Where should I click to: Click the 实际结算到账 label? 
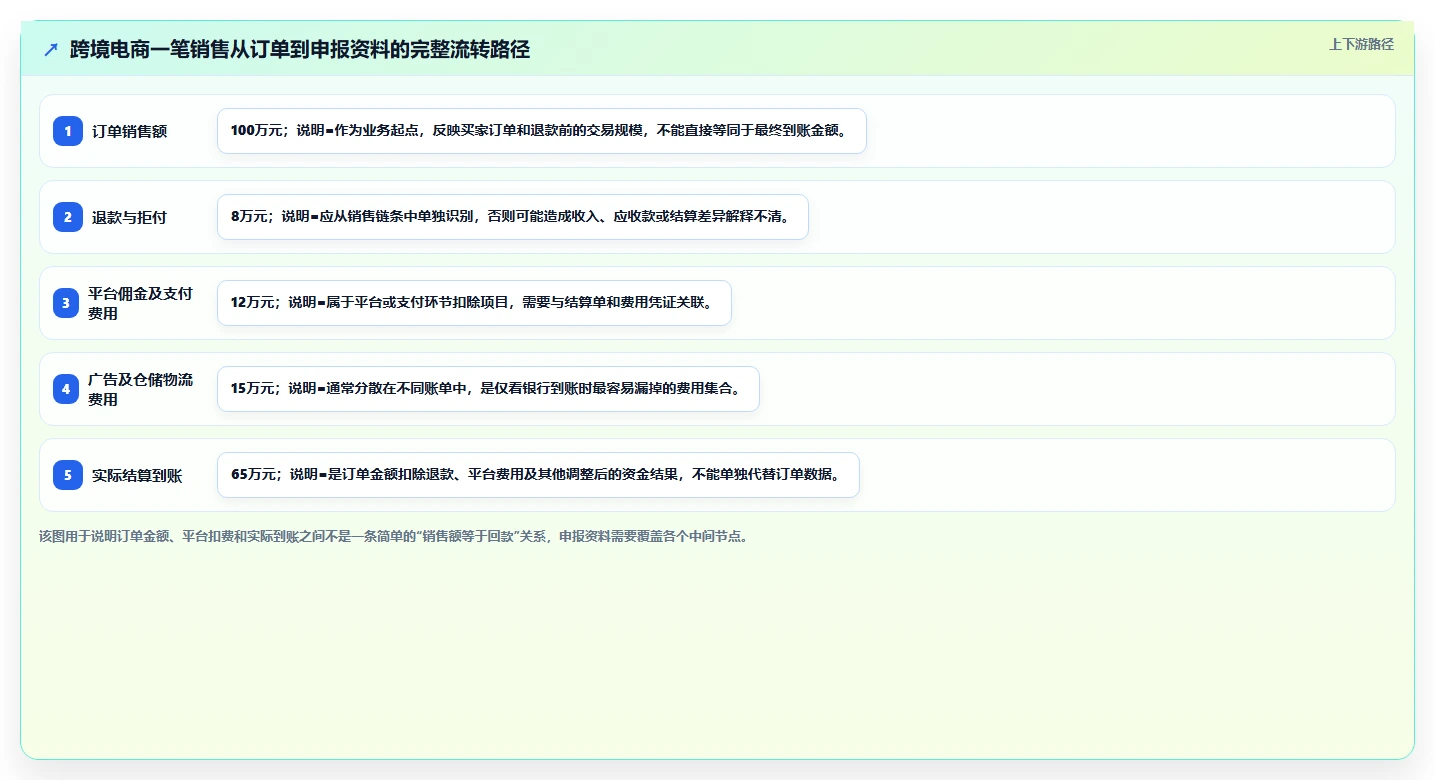click(137, 475)
